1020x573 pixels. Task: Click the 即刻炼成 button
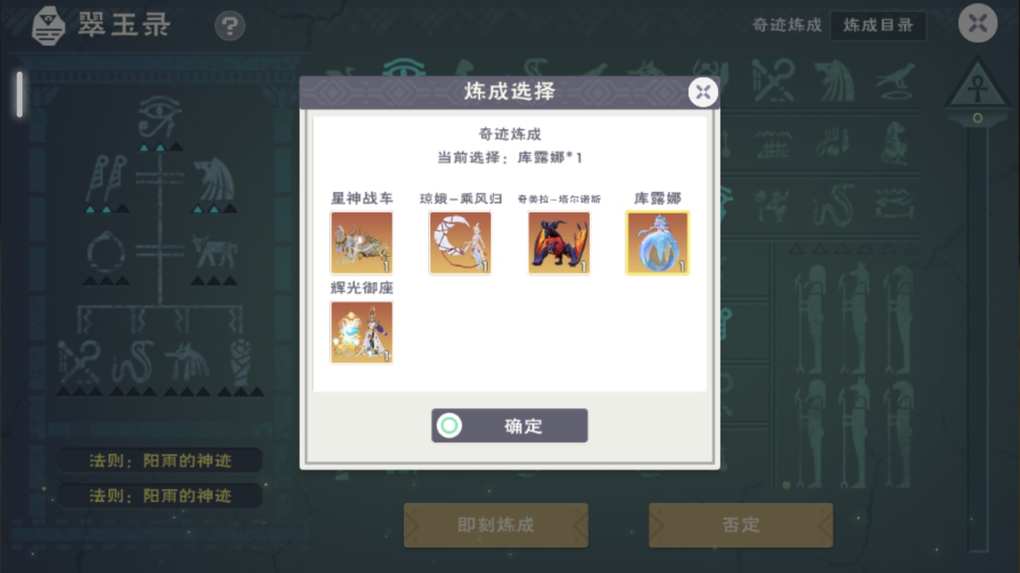point(496,525)
